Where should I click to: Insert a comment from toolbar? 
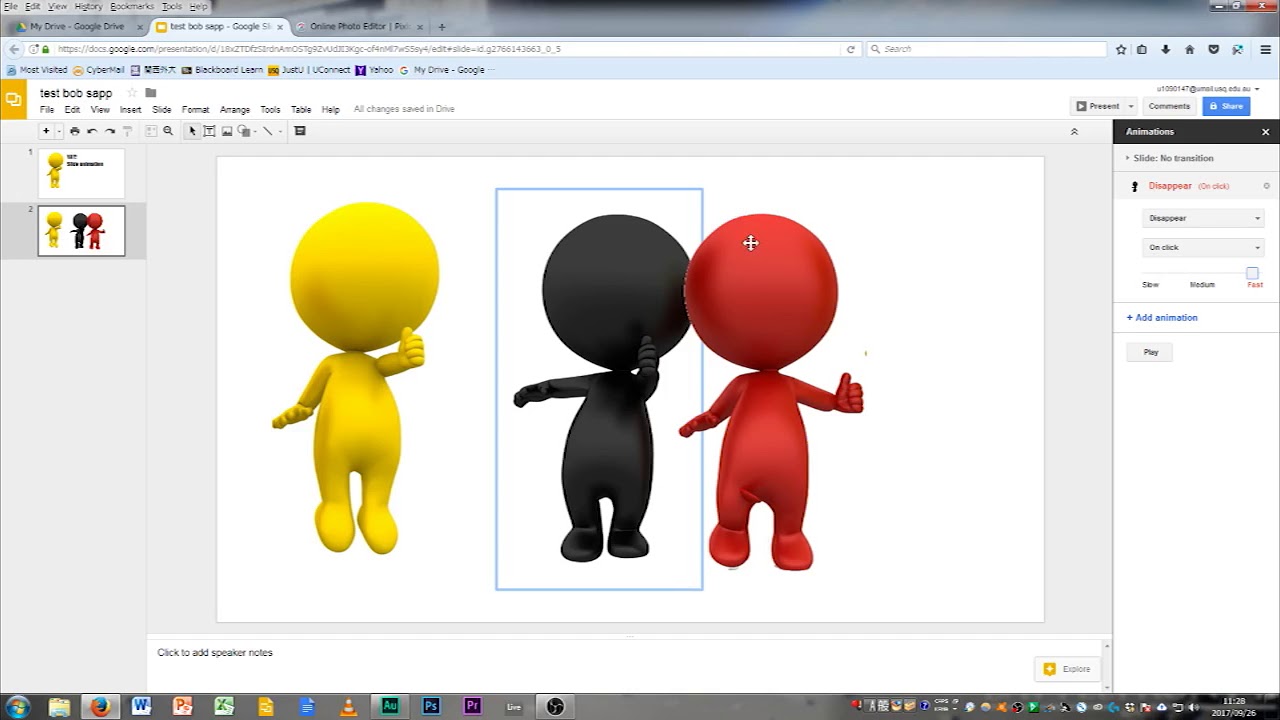[300, 131]
